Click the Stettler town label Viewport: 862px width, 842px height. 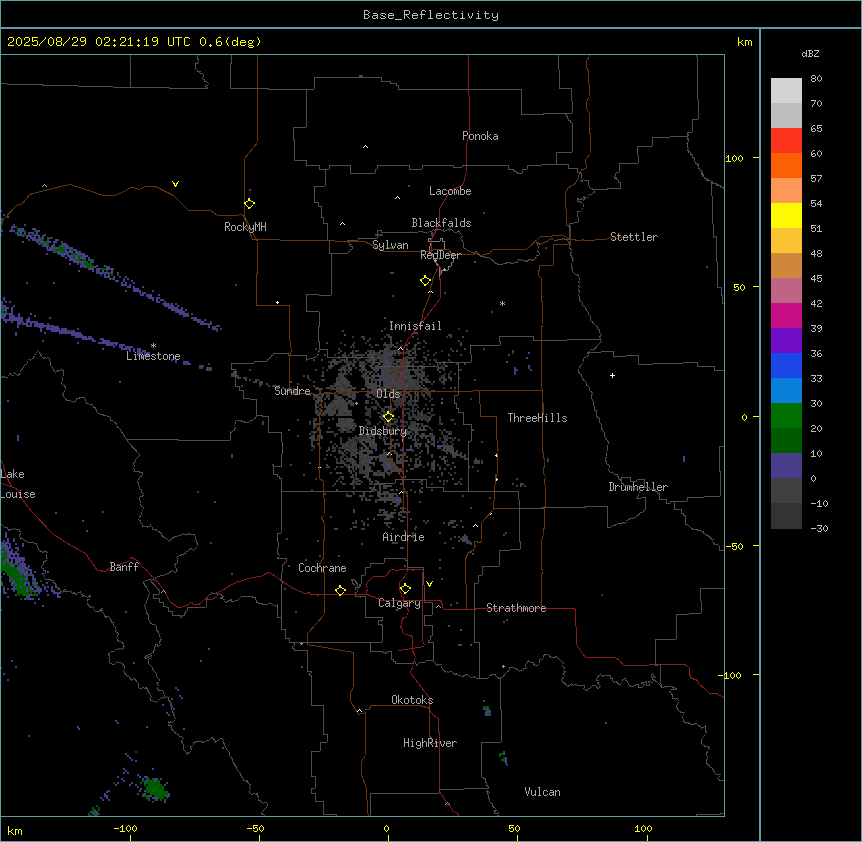(x=634, y=237)
